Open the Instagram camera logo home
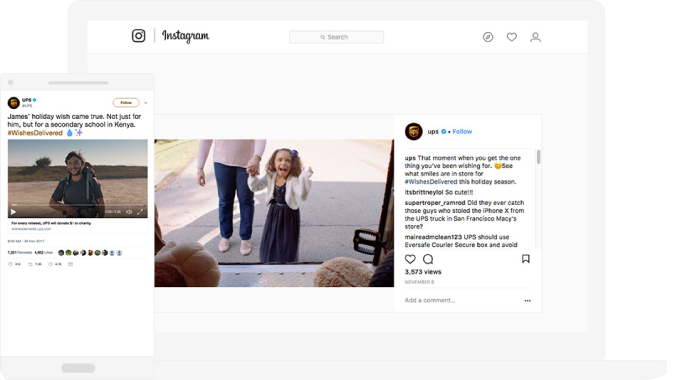680x380 pixels. coord(138,36)
